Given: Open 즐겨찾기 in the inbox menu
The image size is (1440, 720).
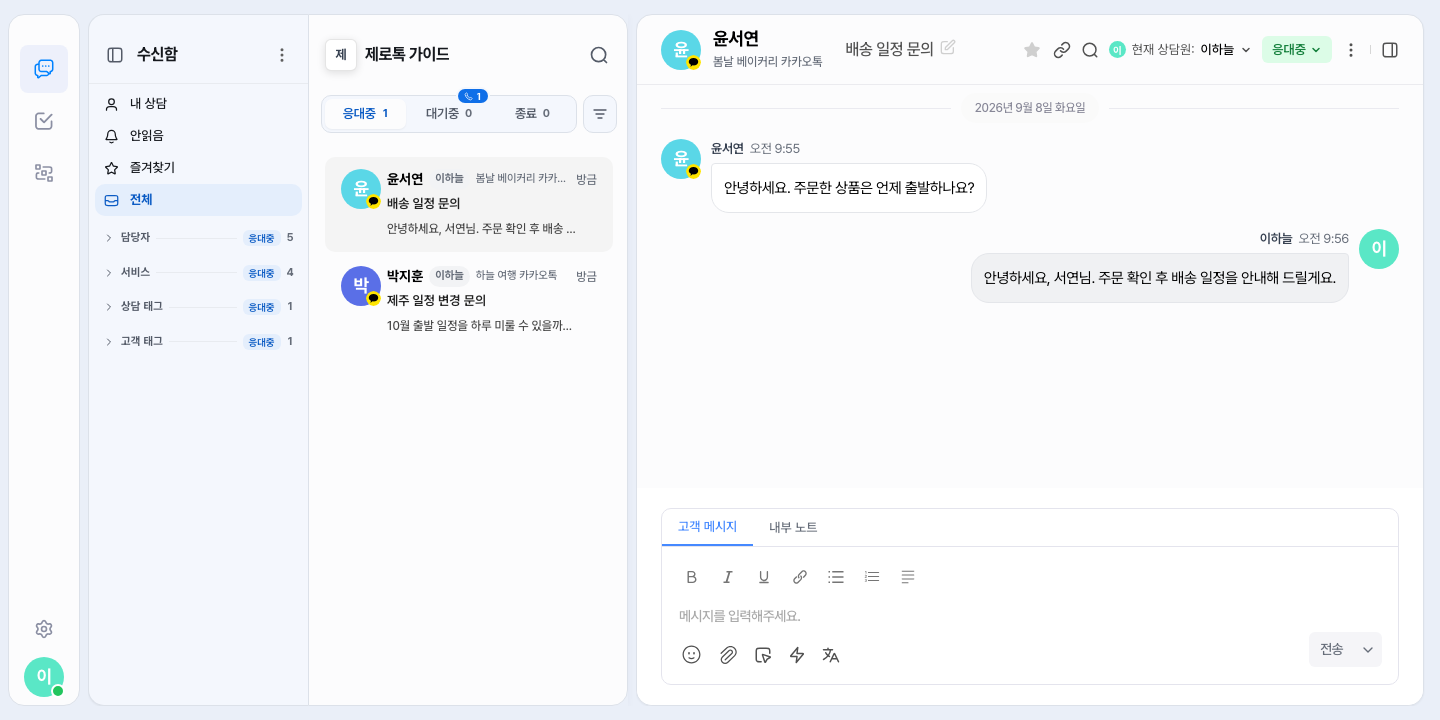Looking at the screenshot, I should coord(199,168).
